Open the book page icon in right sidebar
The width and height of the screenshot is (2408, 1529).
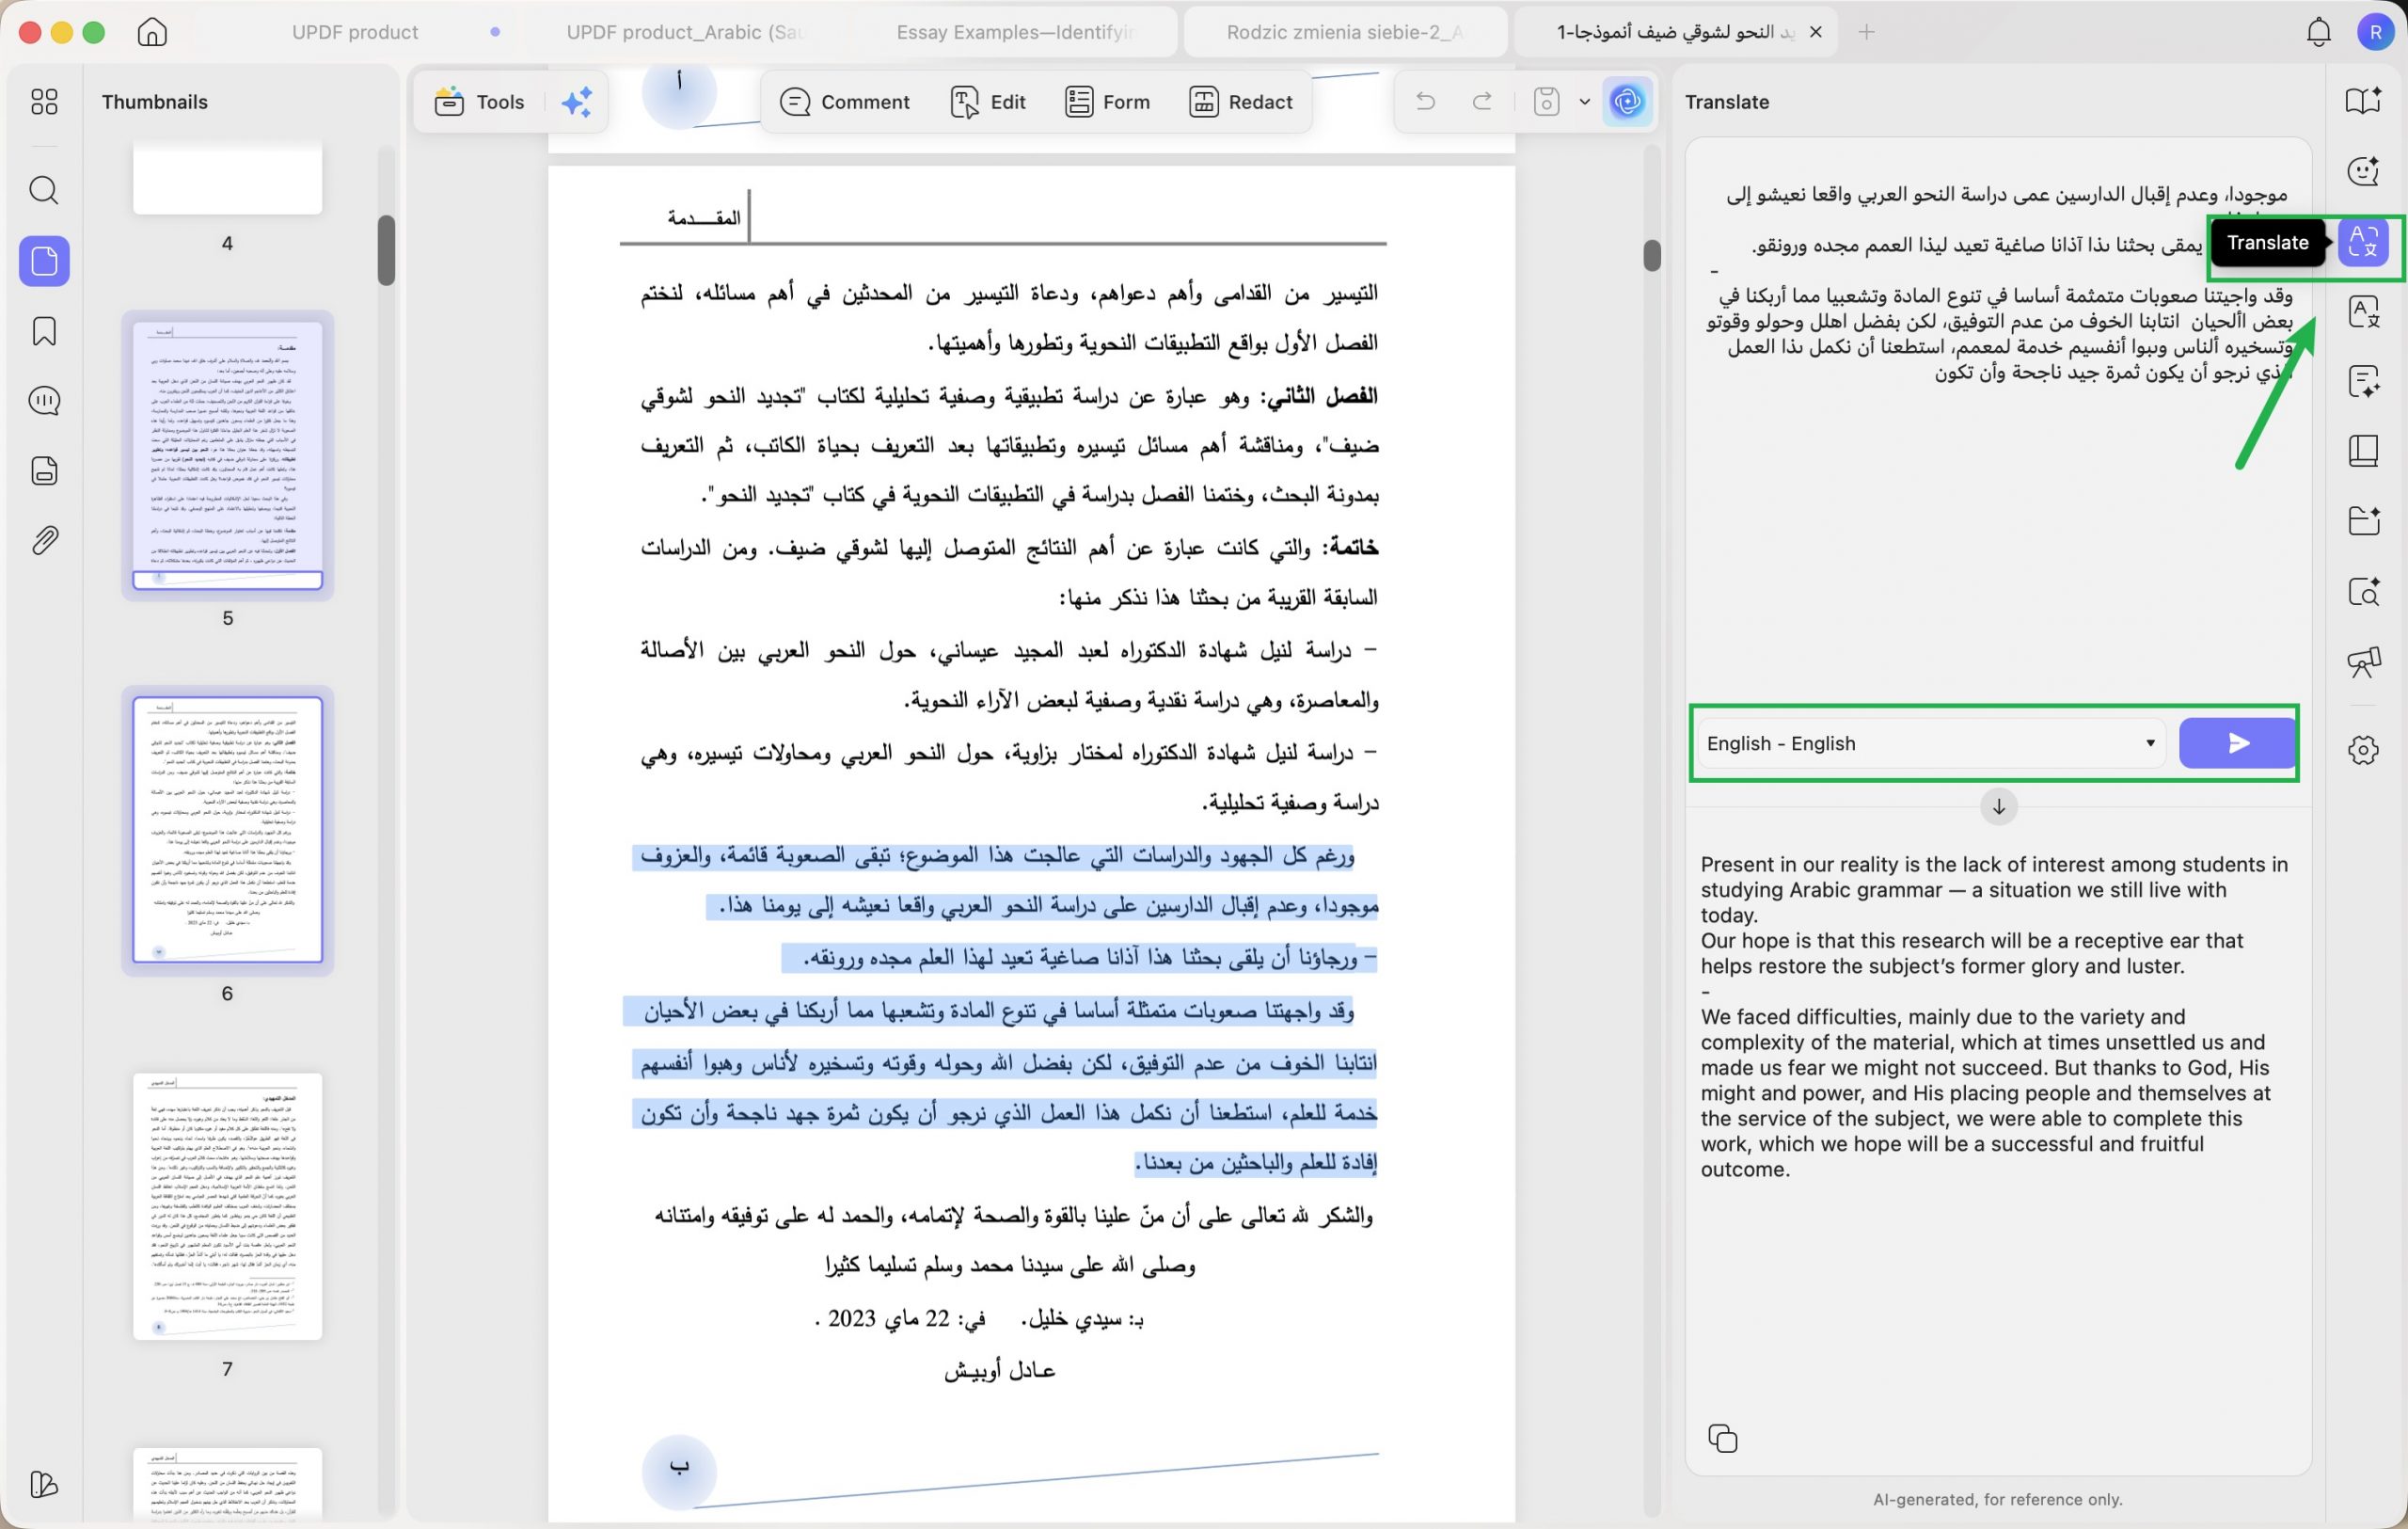[2363, 451]
